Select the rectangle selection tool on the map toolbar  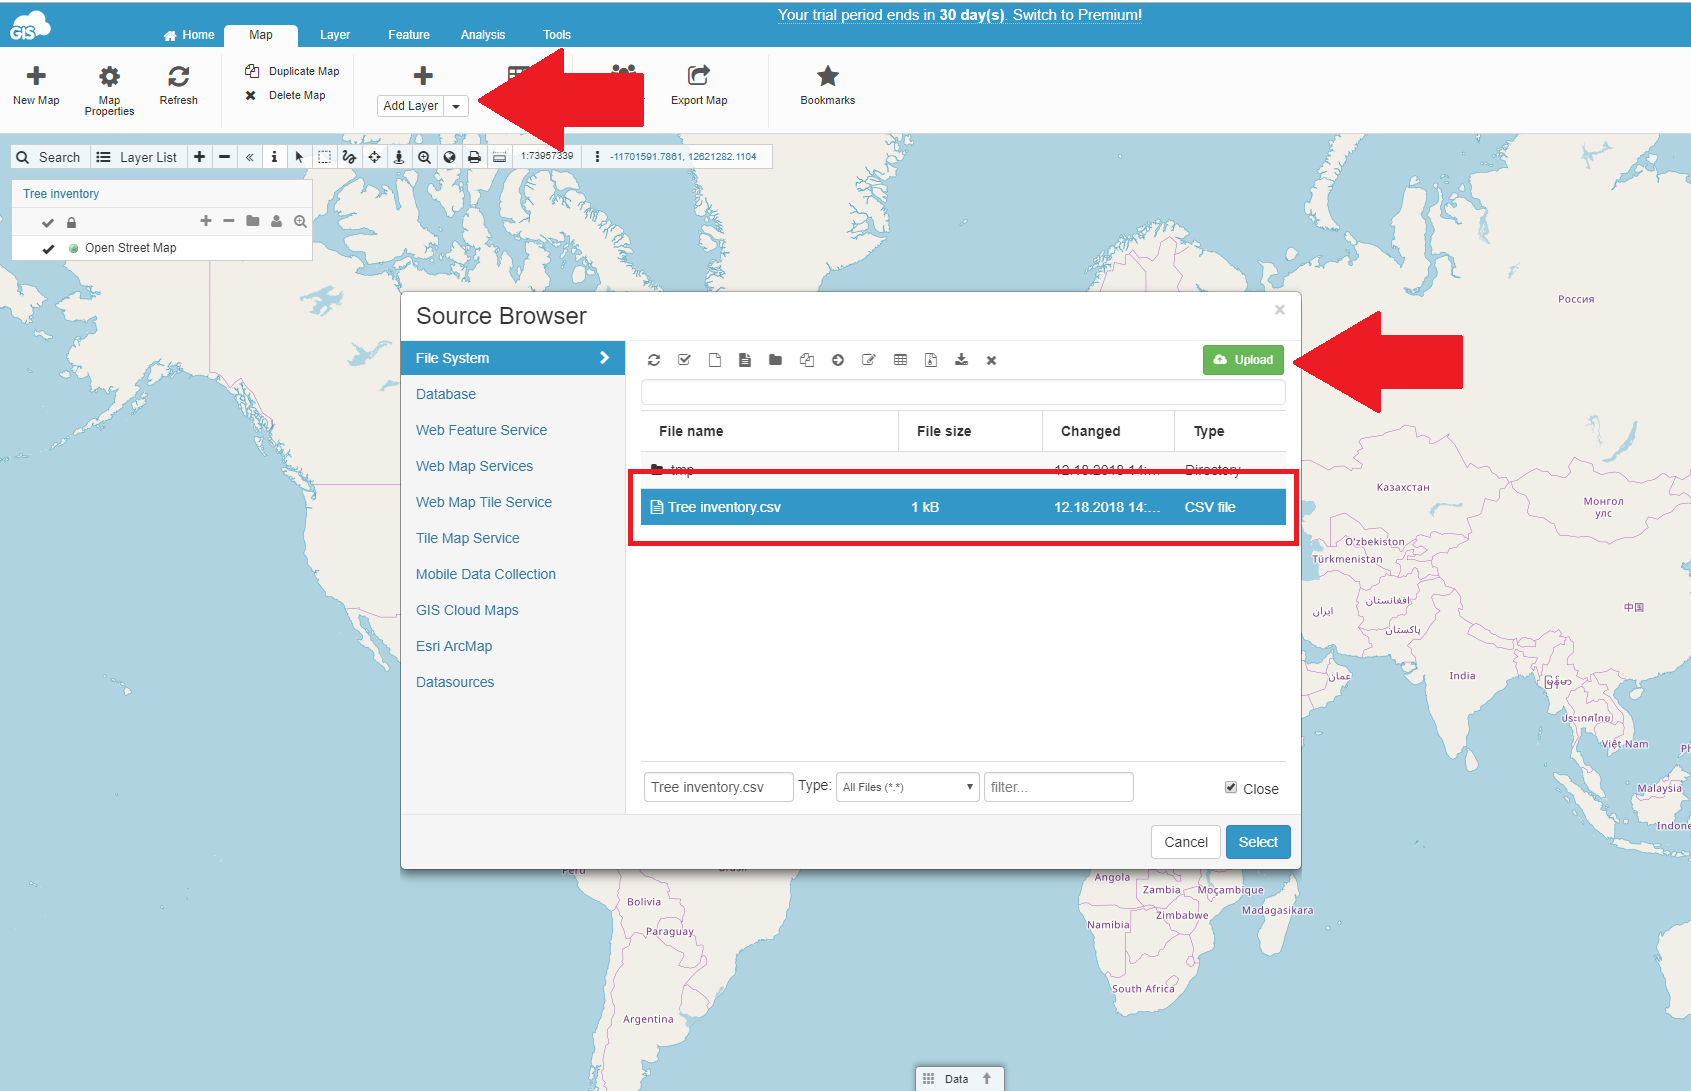(324, 157)
